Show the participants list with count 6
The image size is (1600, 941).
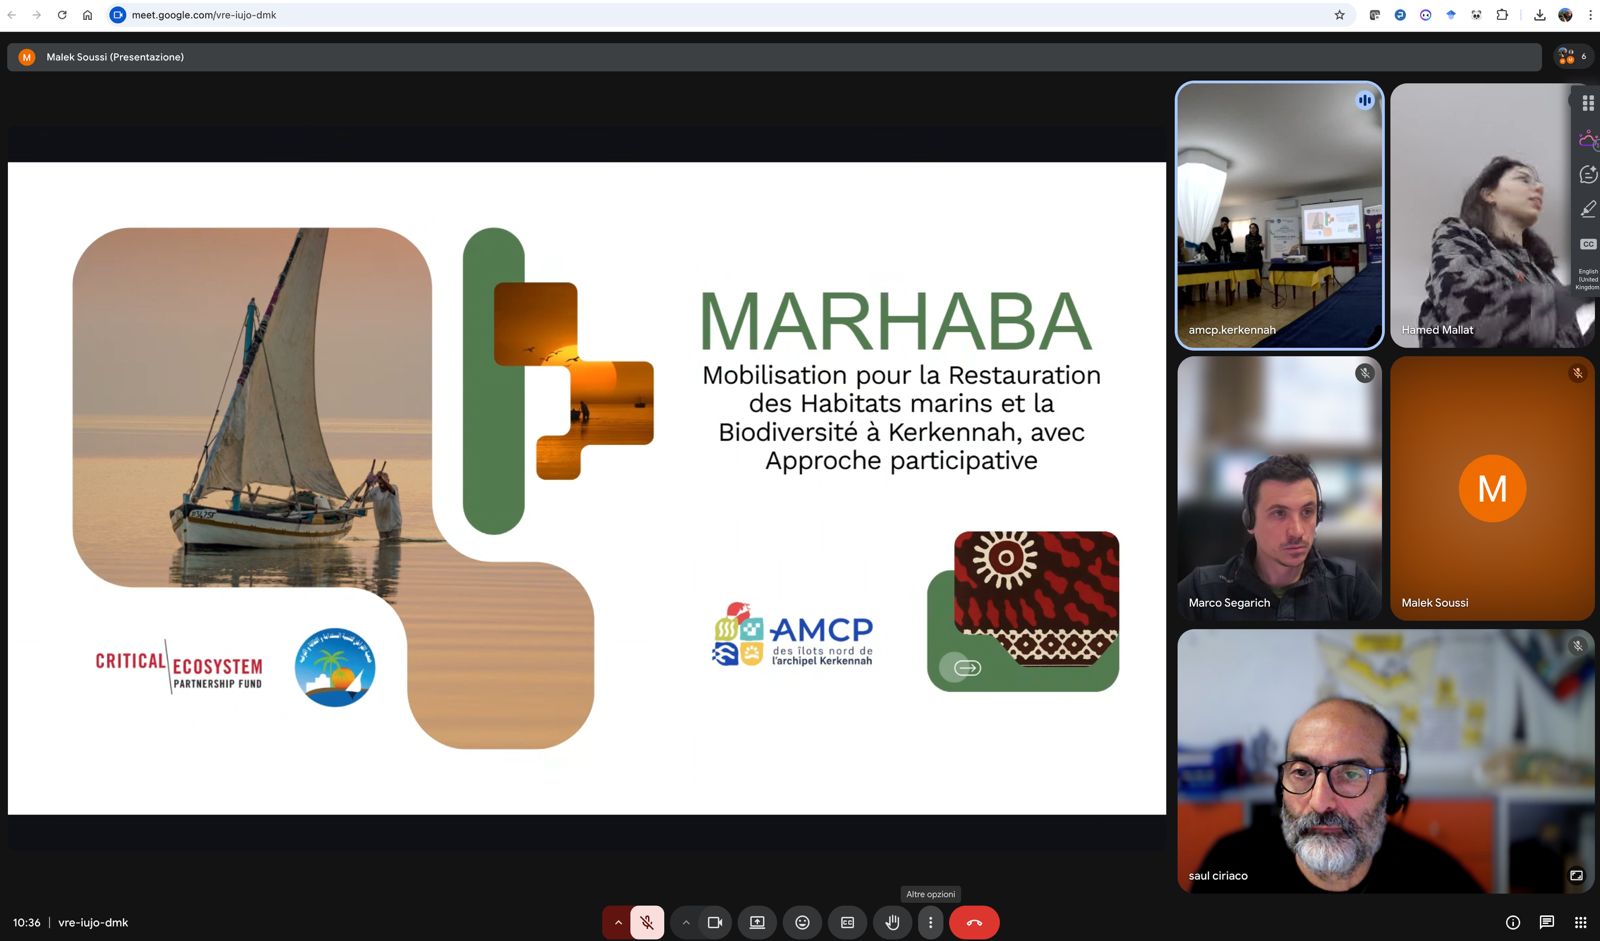click(1571, 57)
